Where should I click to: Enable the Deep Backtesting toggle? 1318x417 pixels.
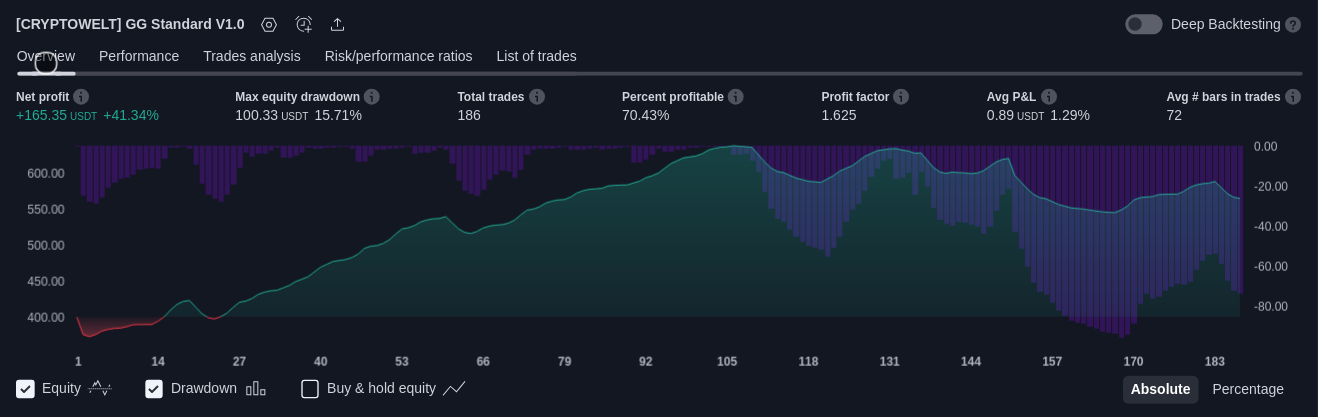click(1143, 24)
